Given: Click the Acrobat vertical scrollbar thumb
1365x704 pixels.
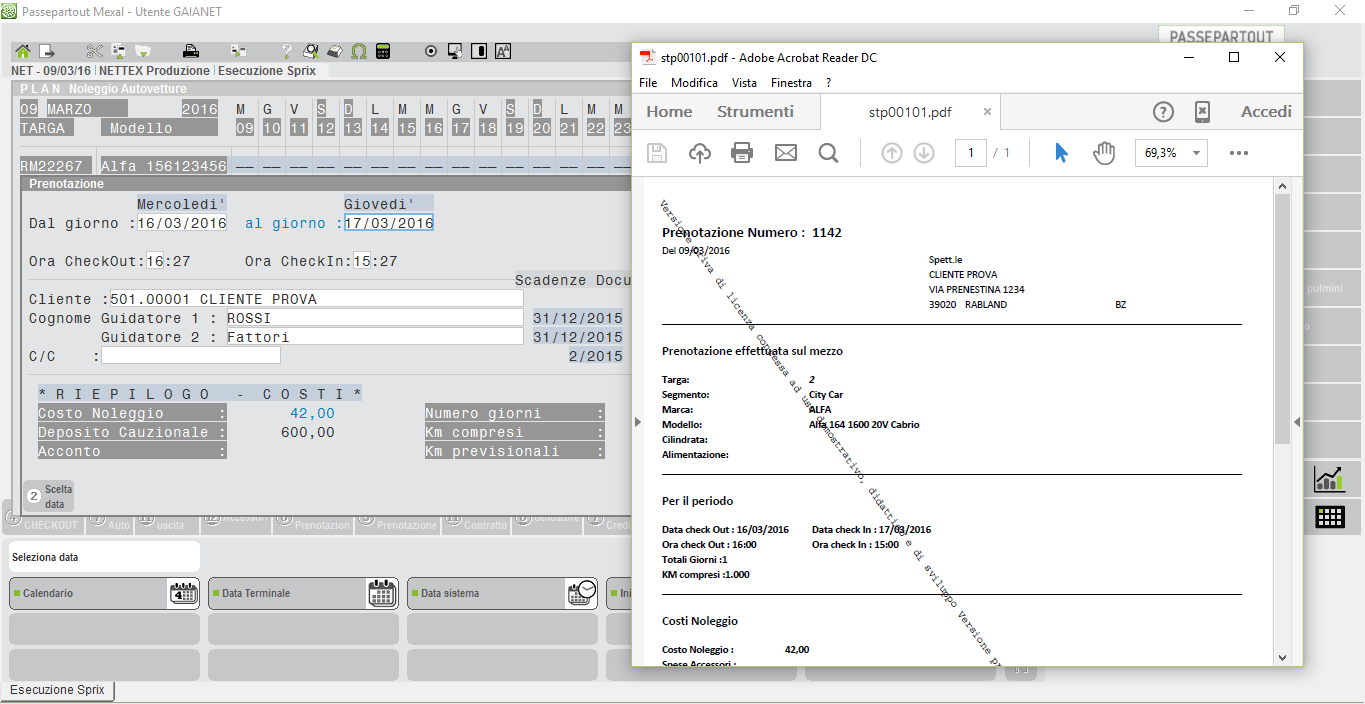Looking at the screenshot, I should tap(1282, 318).
